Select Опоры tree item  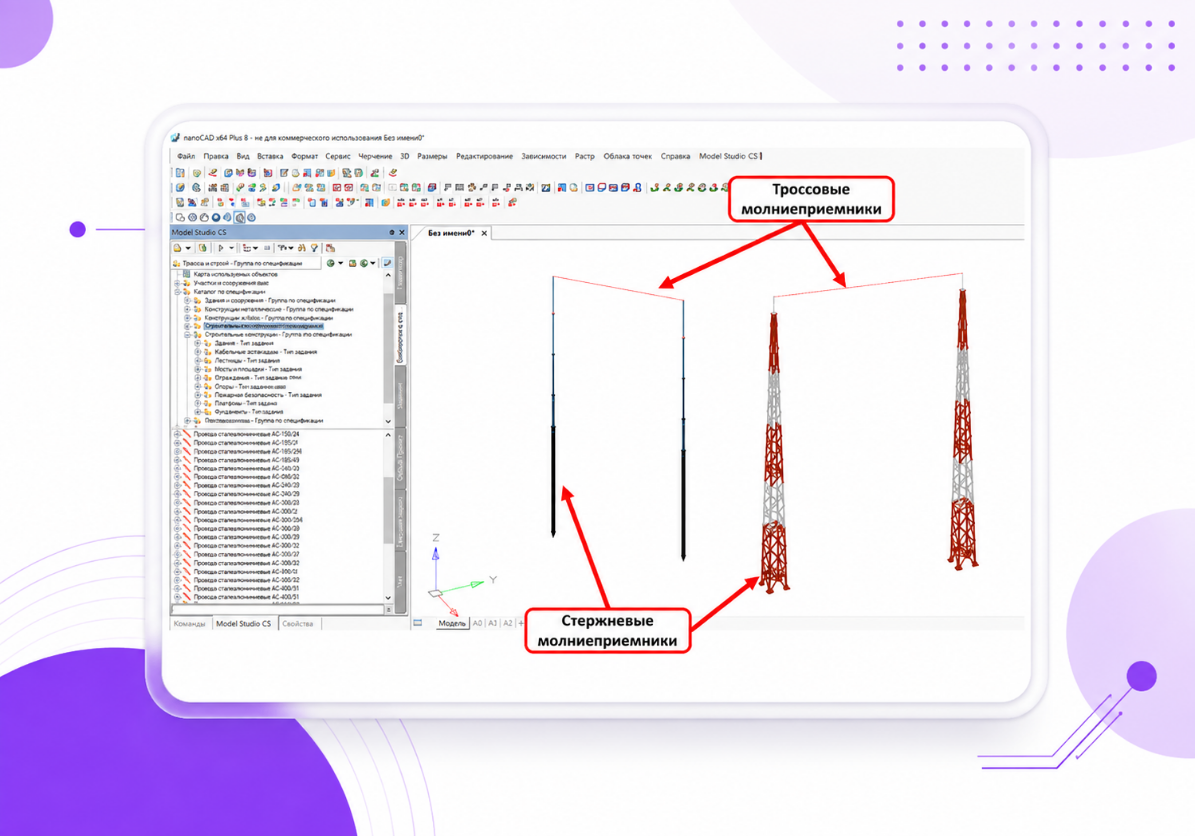[x=250, y=386]
